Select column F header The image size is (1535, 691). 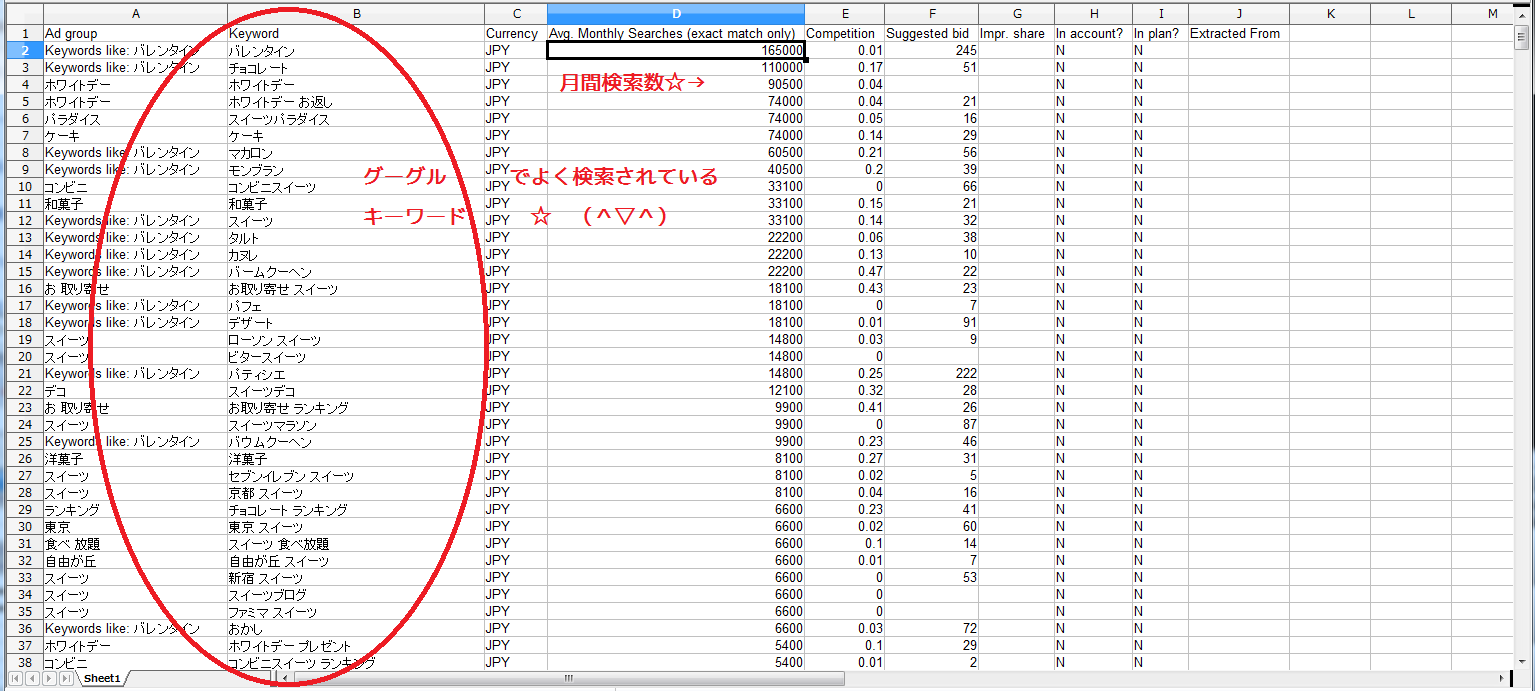pyautogui.click(x=931, y=13)
